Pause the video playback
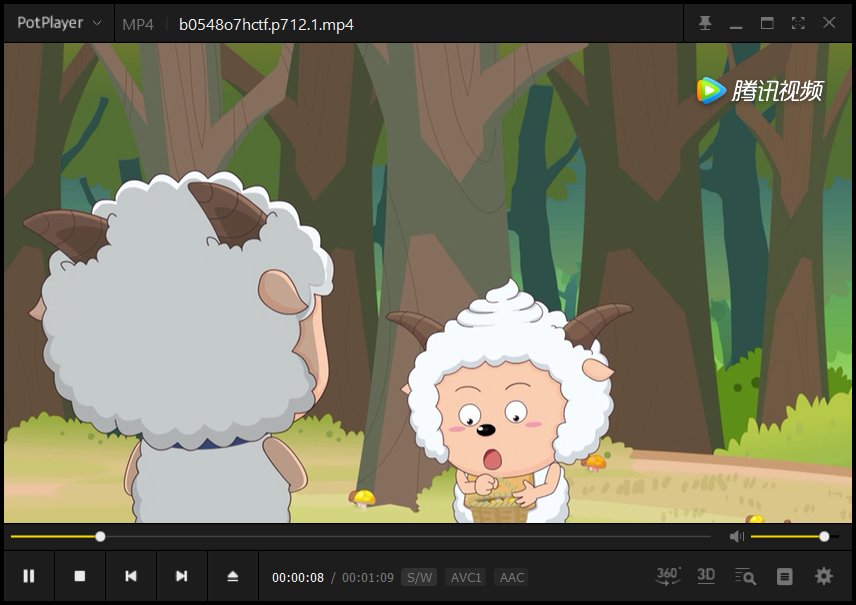Screen dimensions: 856x605 [29, 576]
